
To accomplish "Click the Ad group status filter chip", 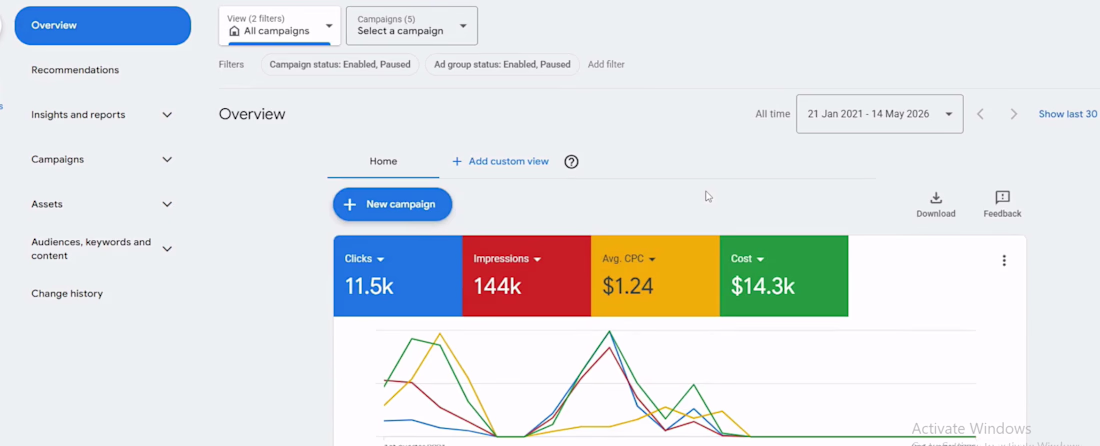I will (502, 65).
